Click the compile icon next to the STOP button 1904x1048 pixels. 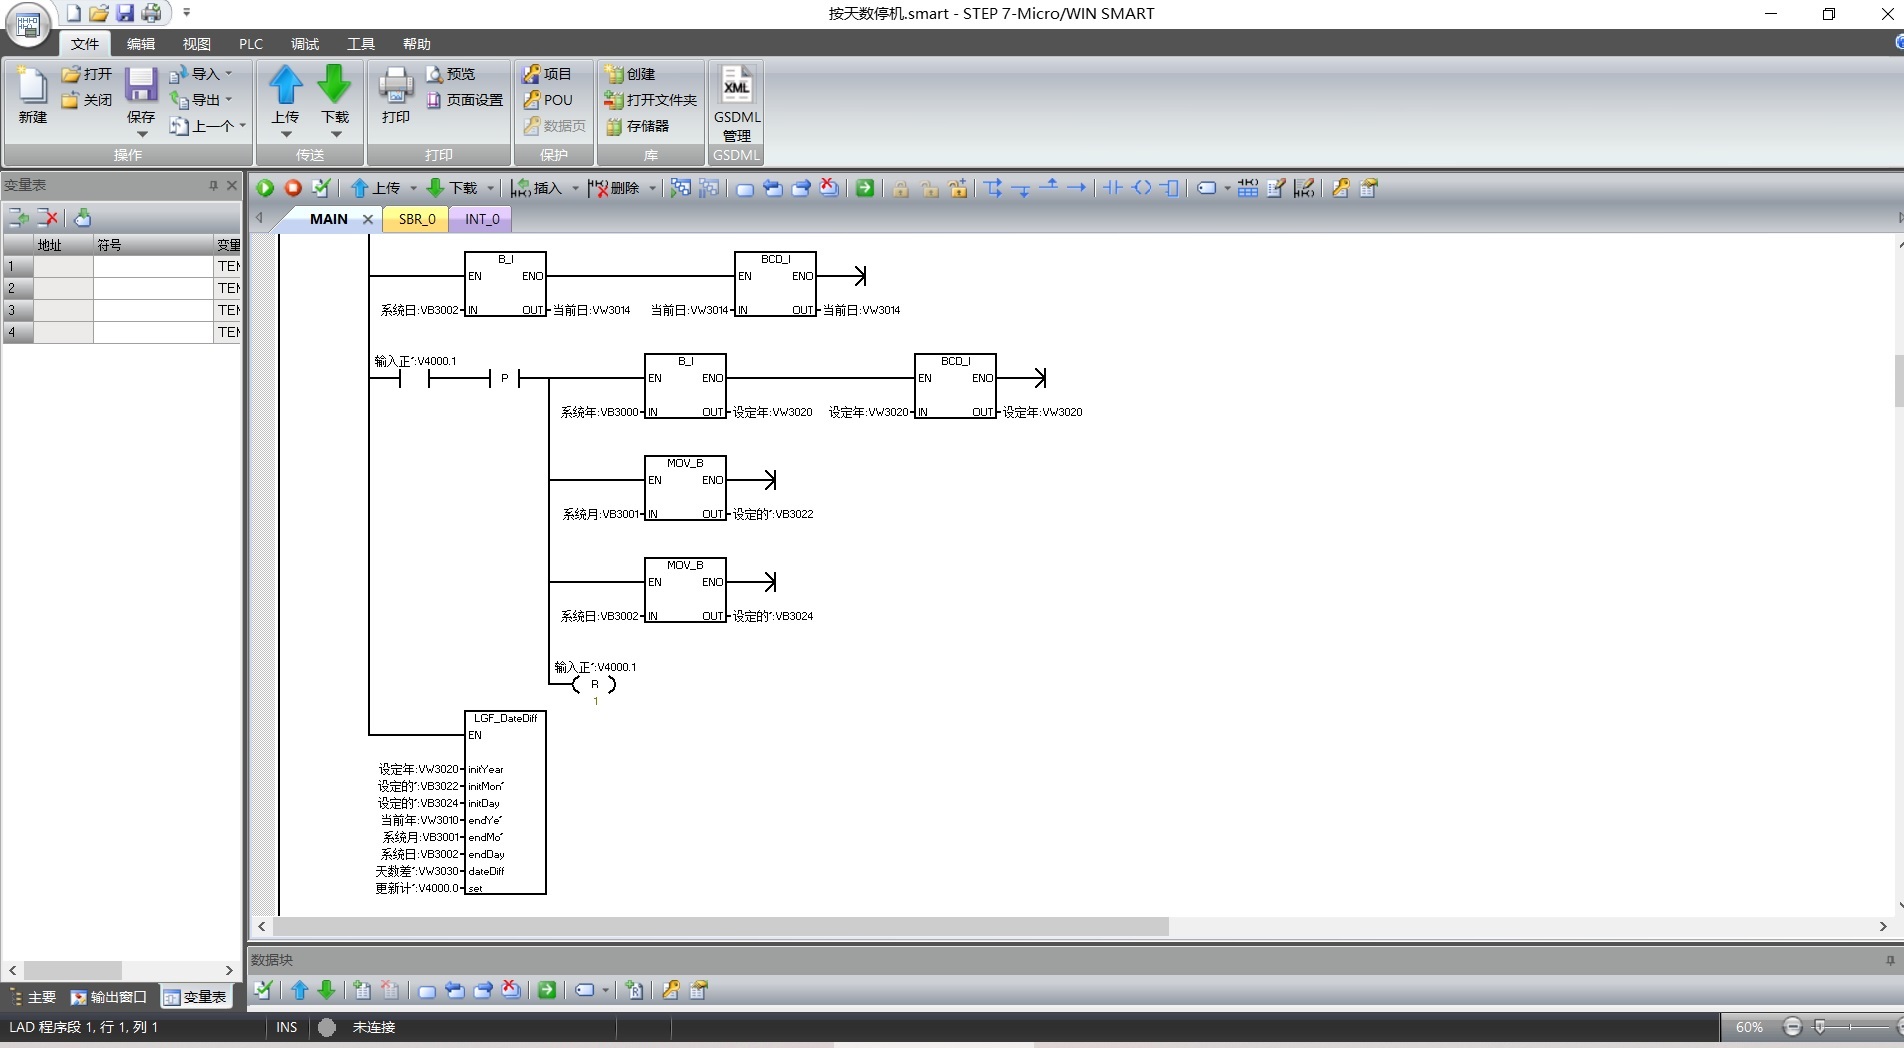(321, 188)
